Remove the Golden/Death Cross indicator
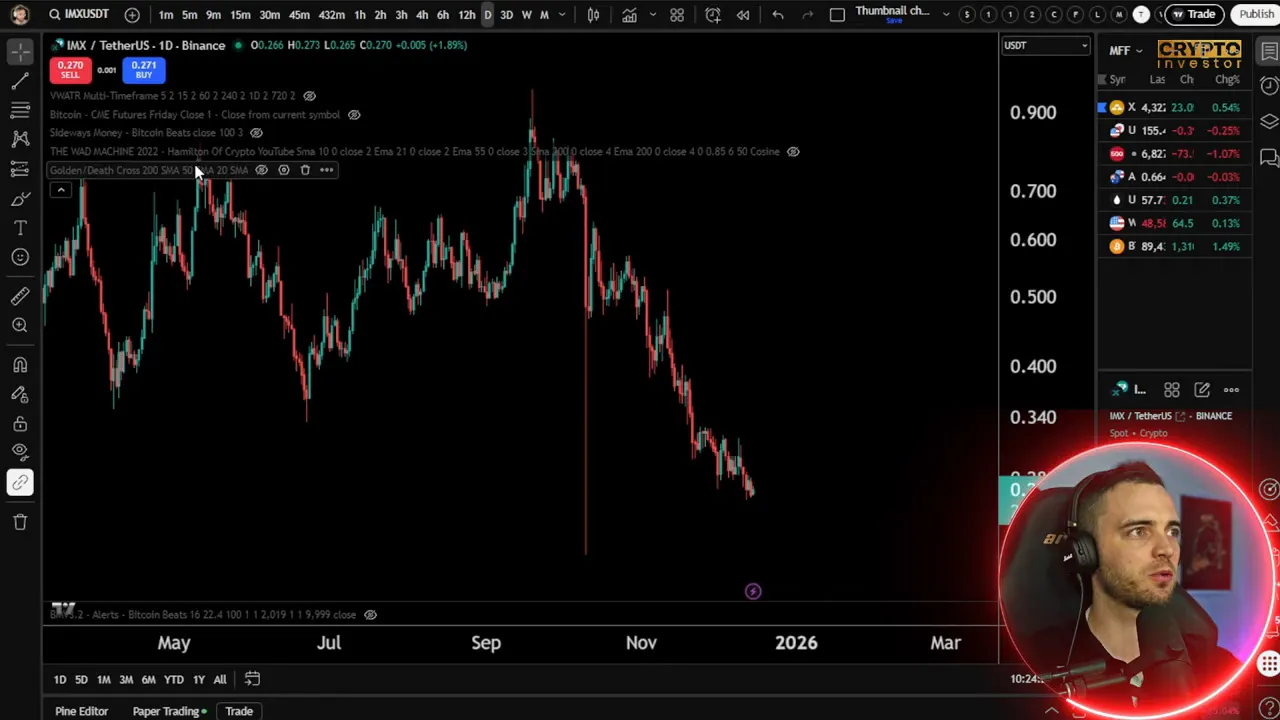Viewport: 1280px width, 720px height. 305,170
